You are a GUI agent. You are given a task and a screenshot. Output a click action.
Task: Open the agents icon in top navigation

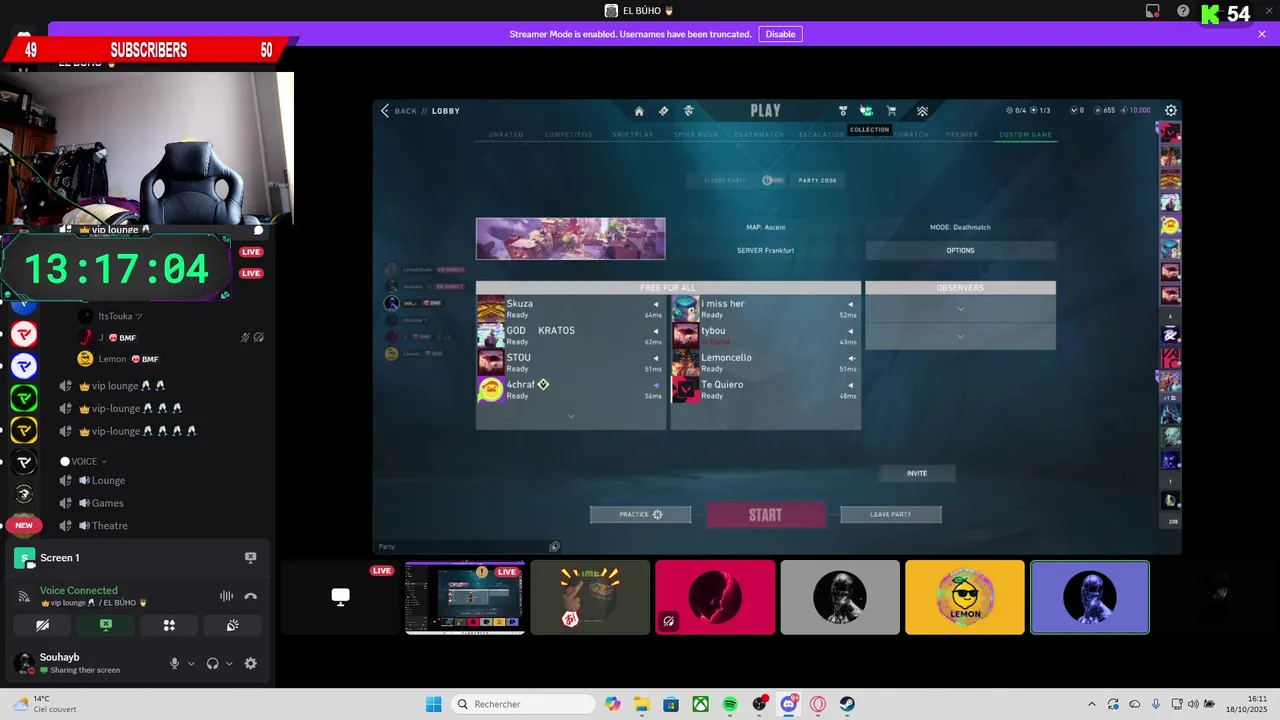pyautogui.click(x=688, y=111)
